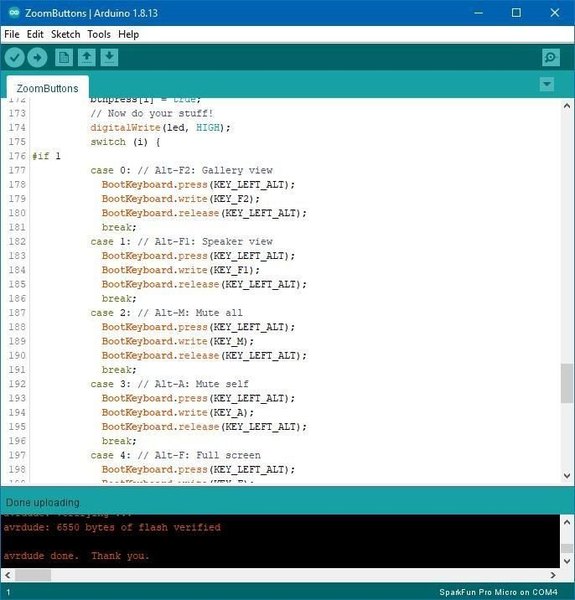Click the Verify checkmark button
The width and height of the screenshot is (575, 600).
[x=15, y=58]
